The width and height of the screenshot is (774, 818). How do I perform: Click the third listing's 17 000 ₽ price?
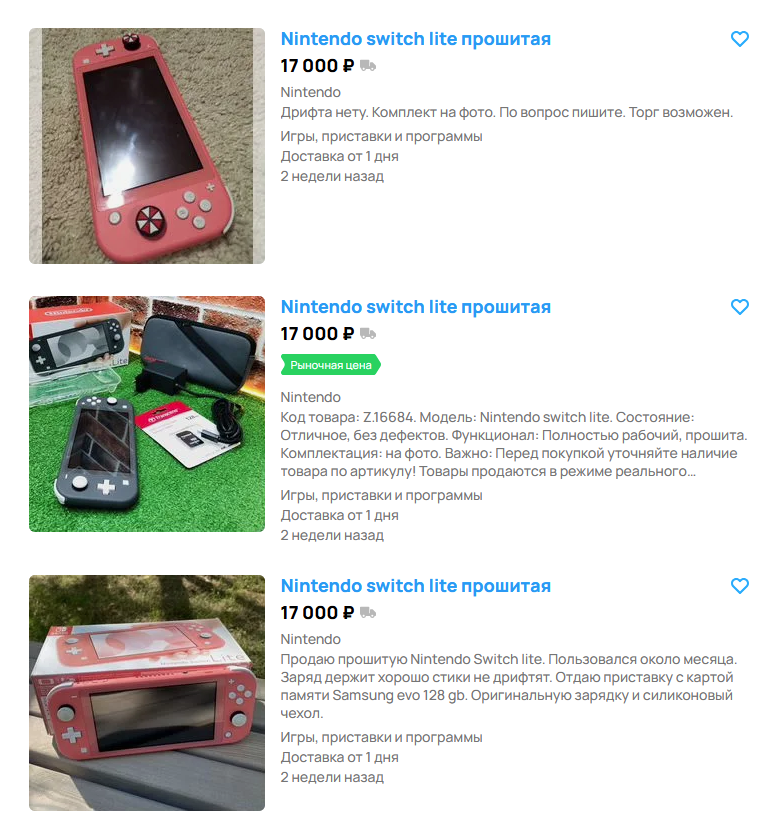(x=317, y=612)
